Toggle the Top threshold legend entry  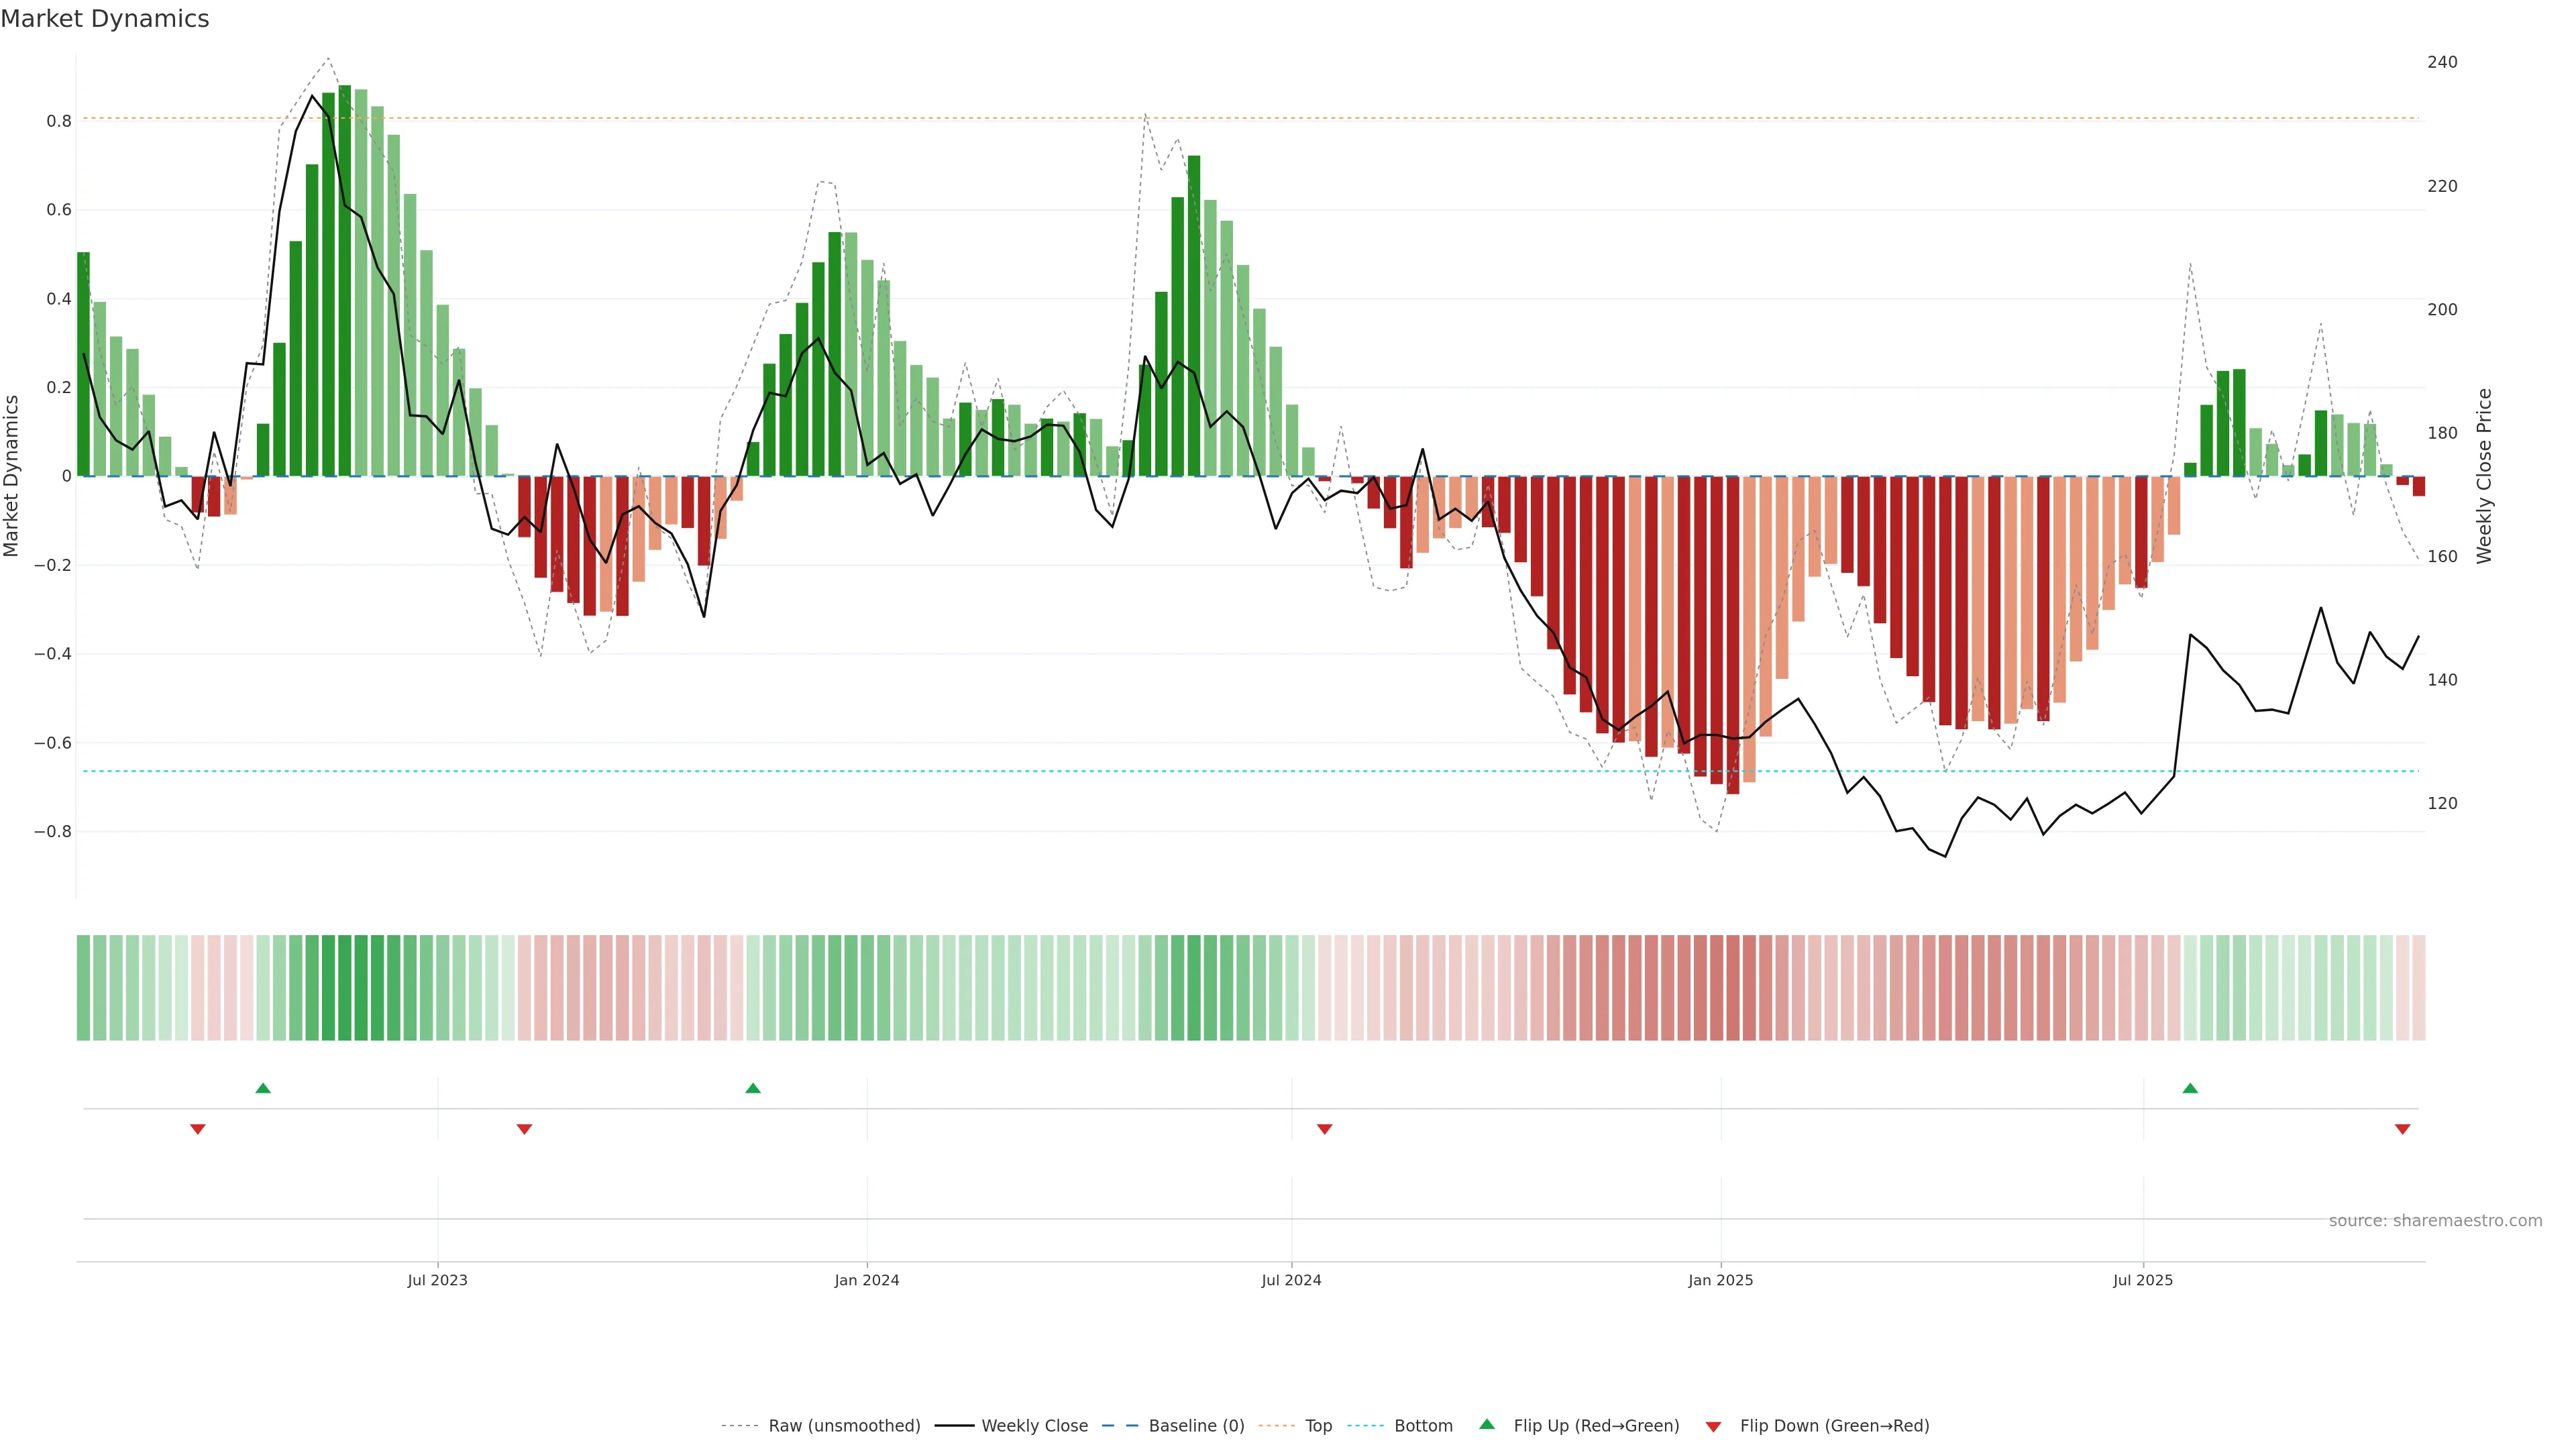[1318, 1426]
